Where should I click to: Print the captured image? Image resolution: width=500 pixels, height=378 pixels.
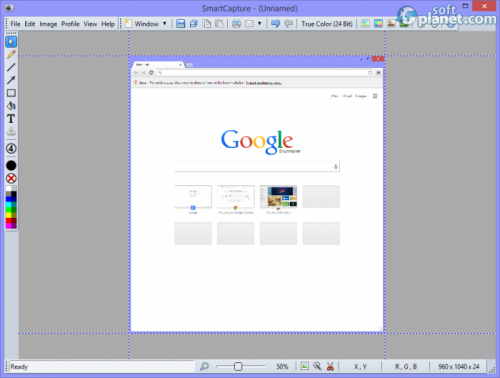tap(236, 24)
